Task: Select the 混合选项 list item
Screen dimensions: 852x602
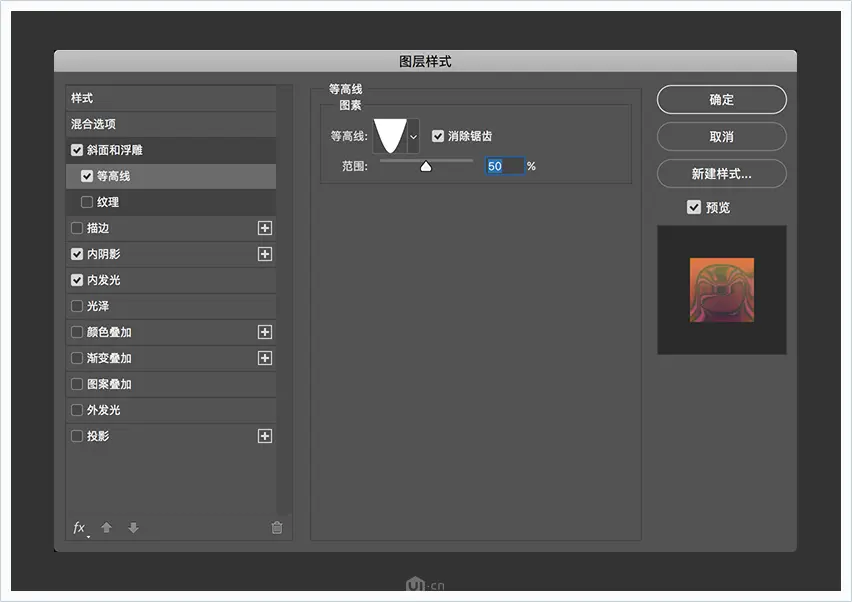Action: tap(171, 124)
